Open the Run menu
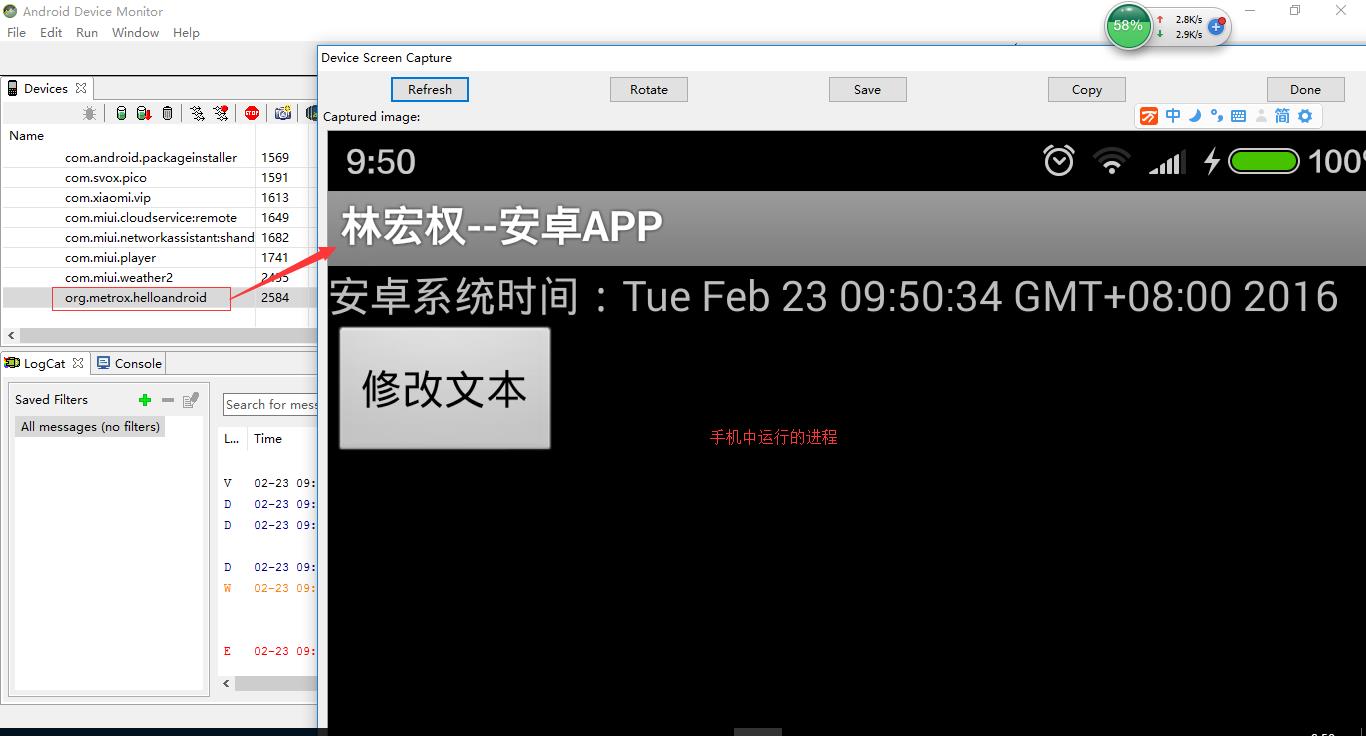This screenshot has width=1366, height=736. 87,32
